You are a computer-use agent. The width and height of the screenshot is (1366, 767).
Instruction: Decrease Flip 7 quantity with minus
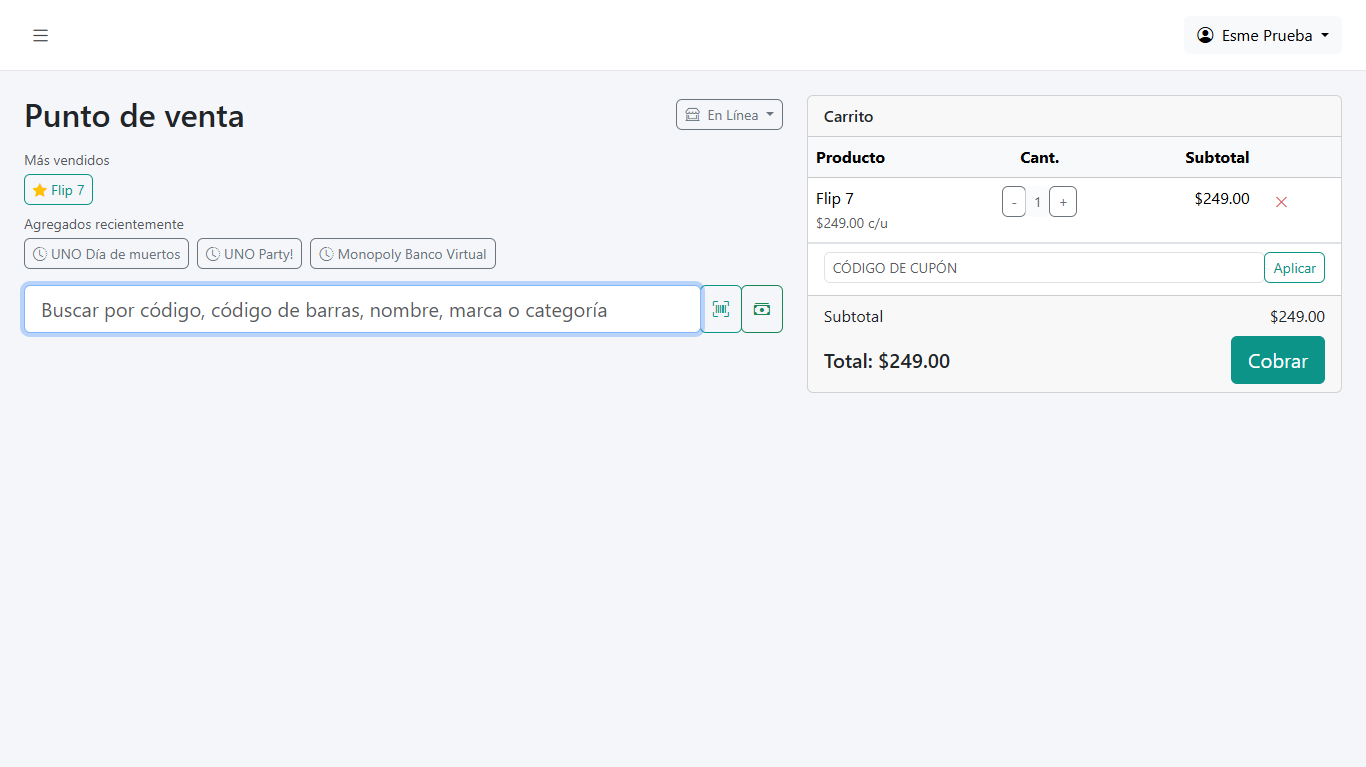[1014, 202]
